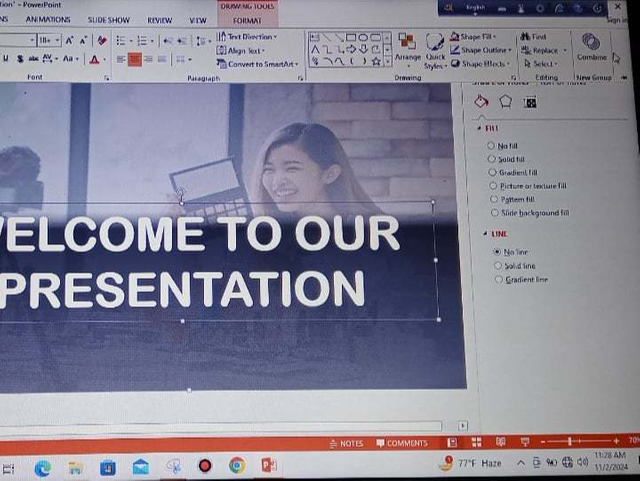Select the rectangle shape in gallery
Screen dimensions: 640x481
click(x=351, y=38)
